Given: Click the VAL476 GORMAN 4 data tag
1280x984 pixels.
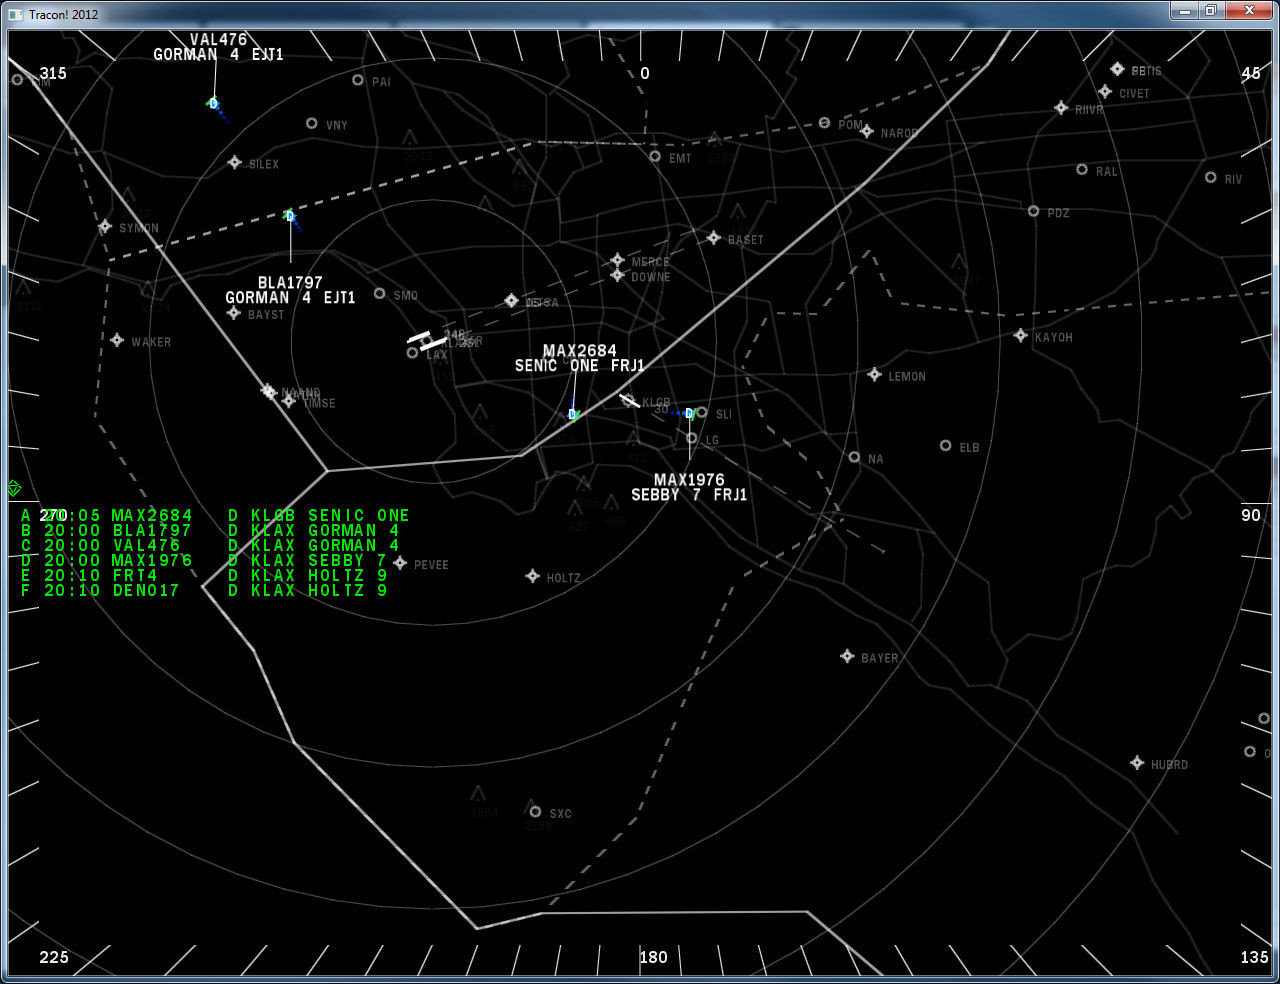Looking at the screenshot, I should point(219,47).
